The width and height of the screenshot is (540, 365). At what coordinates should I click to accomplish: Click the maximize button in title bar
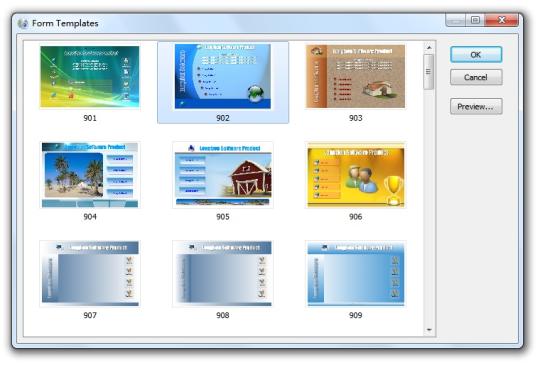[x=475, y=20]
